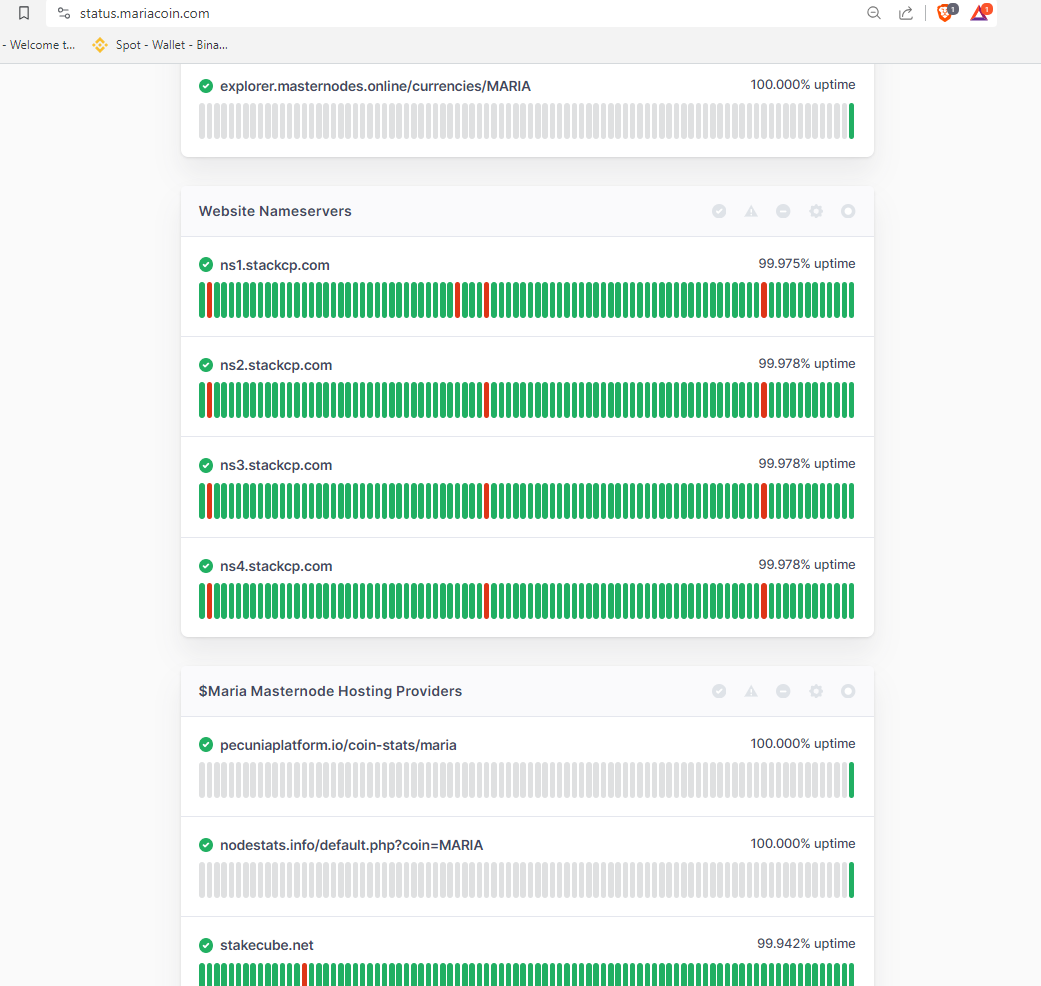Click minus circle filter in Website Nameservers header

click(x=783, y=211)
